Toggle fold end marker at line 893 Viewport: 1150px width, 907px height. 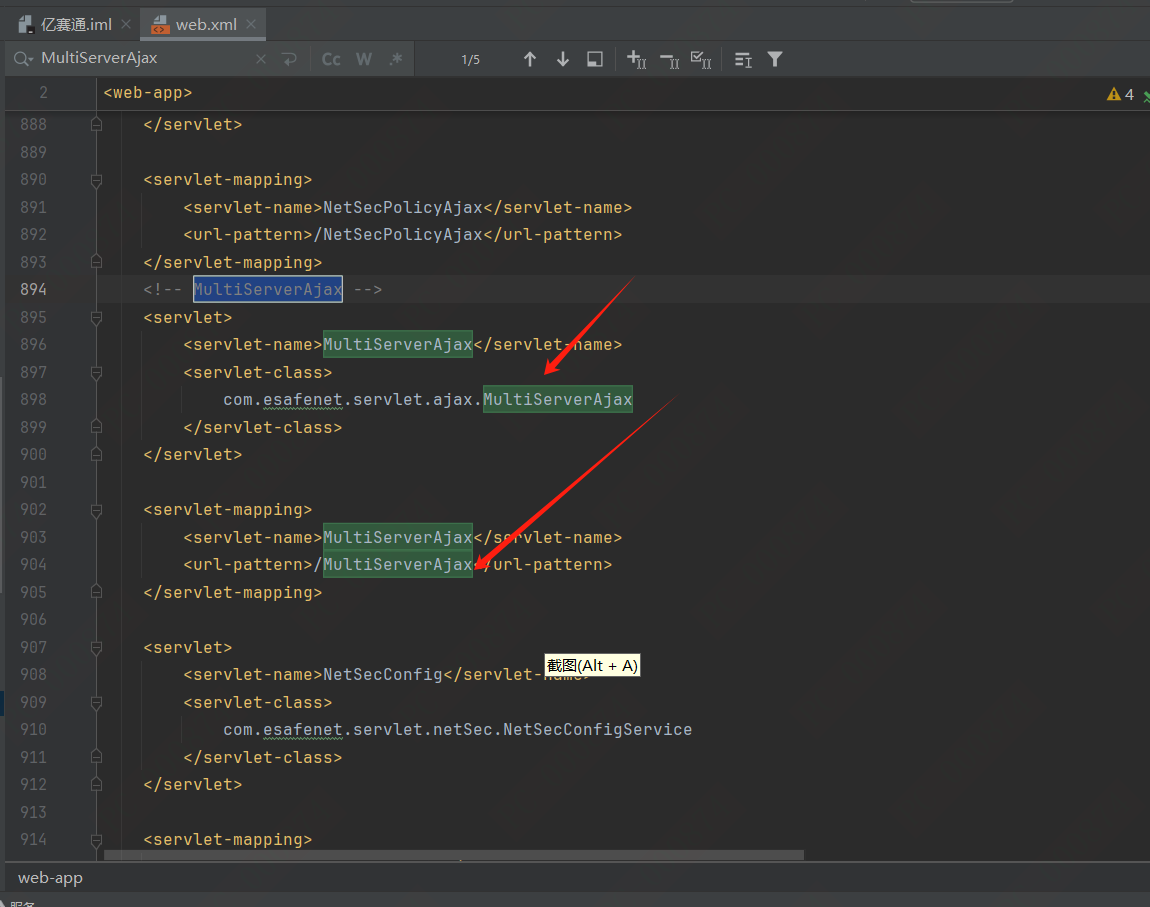pyautogui.click(x=96, y=262)
